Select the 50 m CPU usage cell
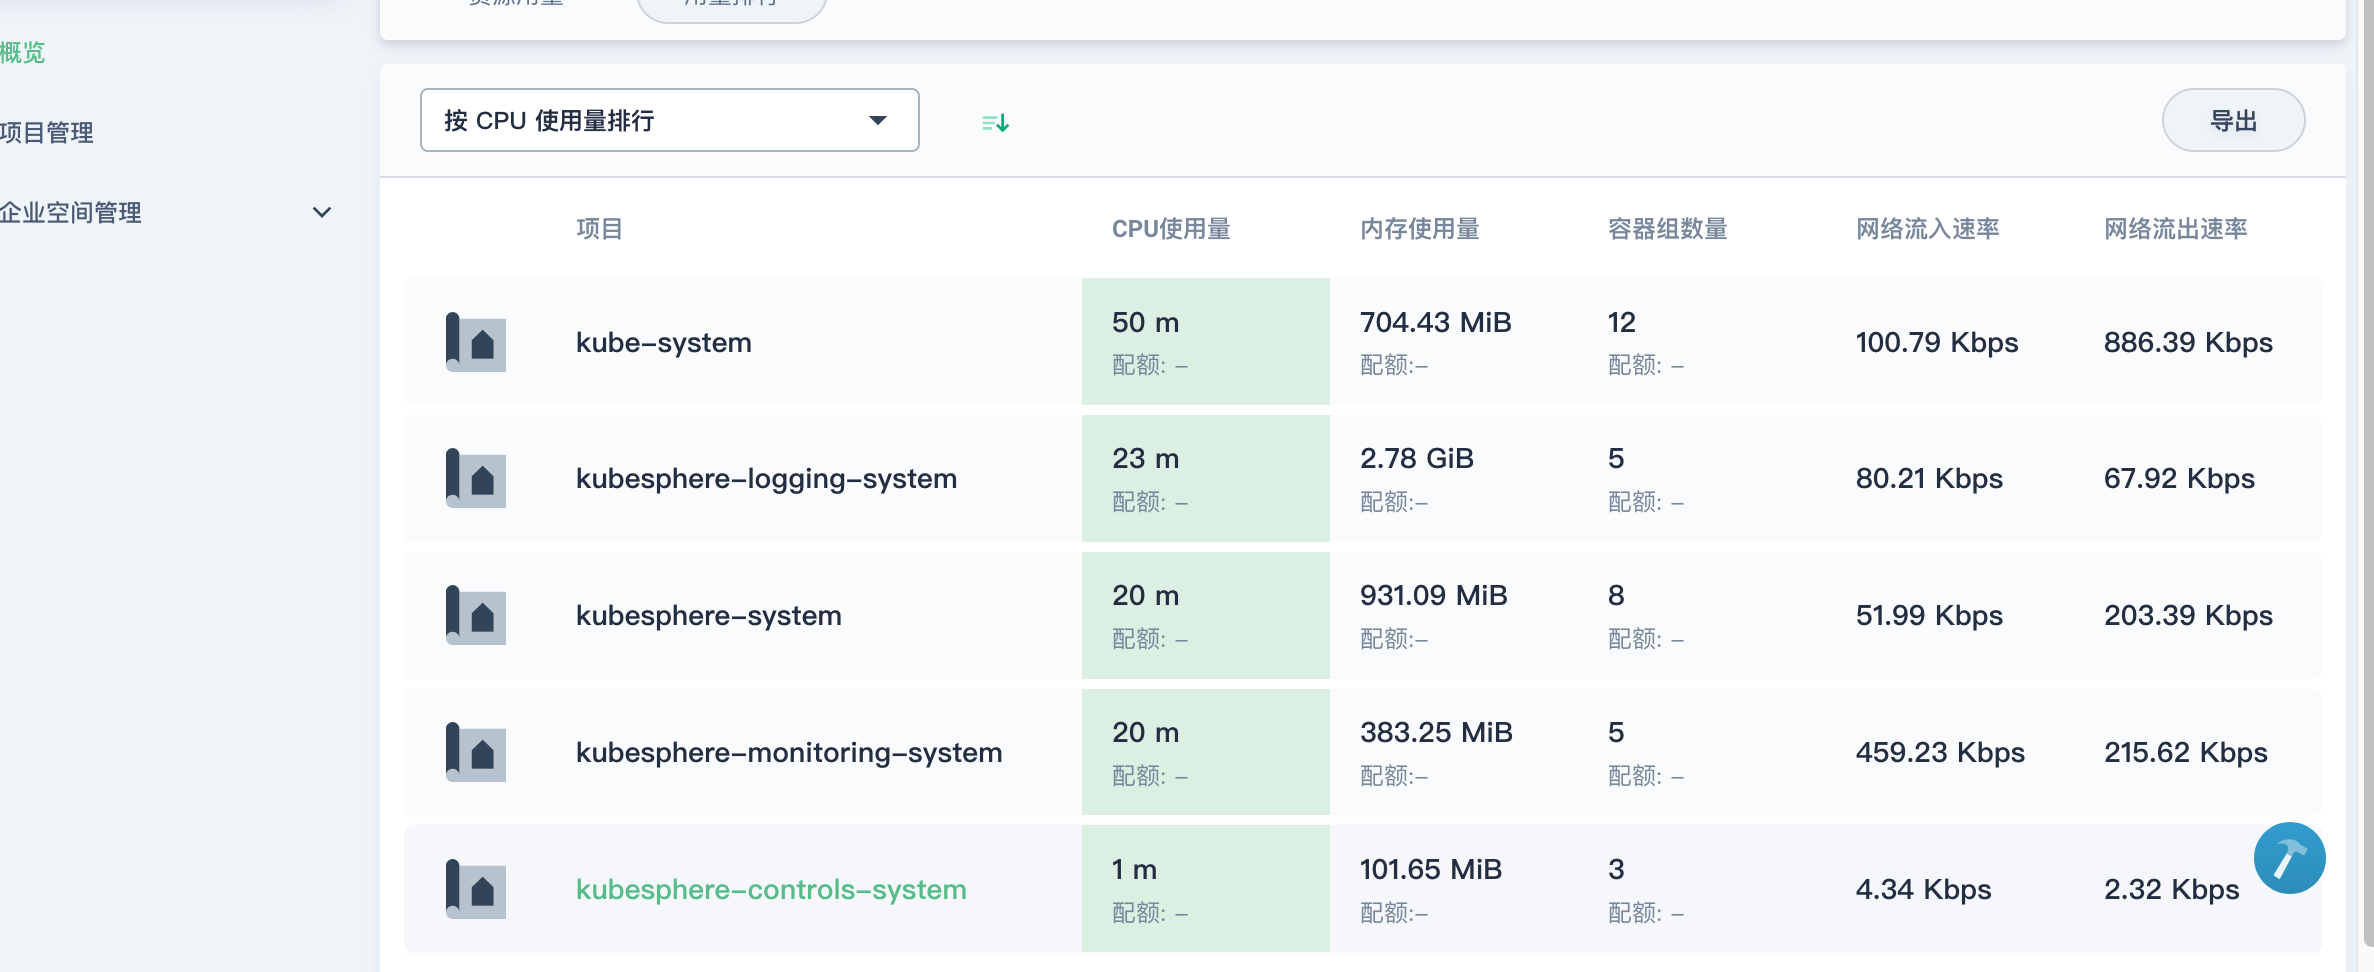Screen dimensions: 2374x972 (x=1206, y=341)
